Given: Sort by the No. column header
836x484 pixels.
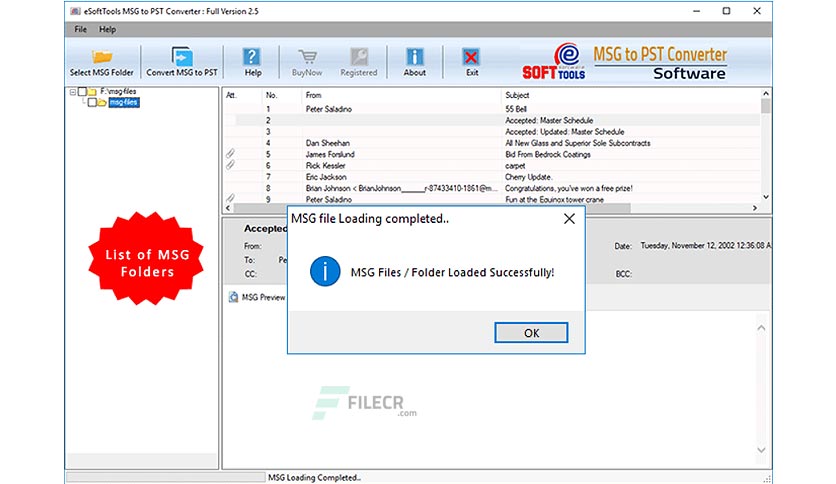Looking at the screenshot, I should coord(271,95).
